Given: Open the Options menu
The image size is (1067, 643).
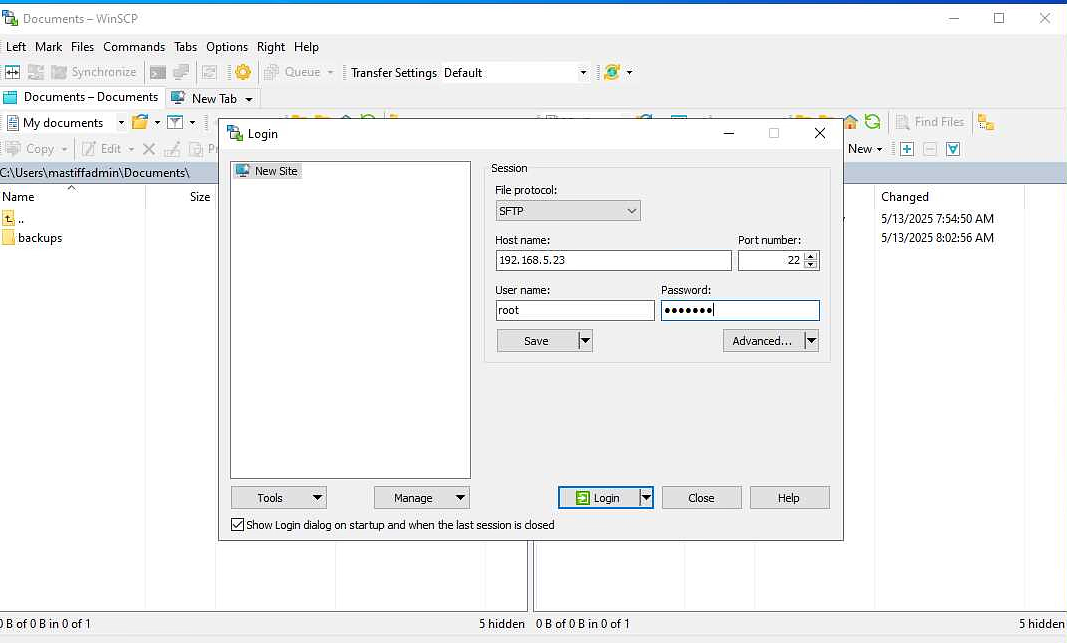Looking at the screenshot, I should point(227,47).
